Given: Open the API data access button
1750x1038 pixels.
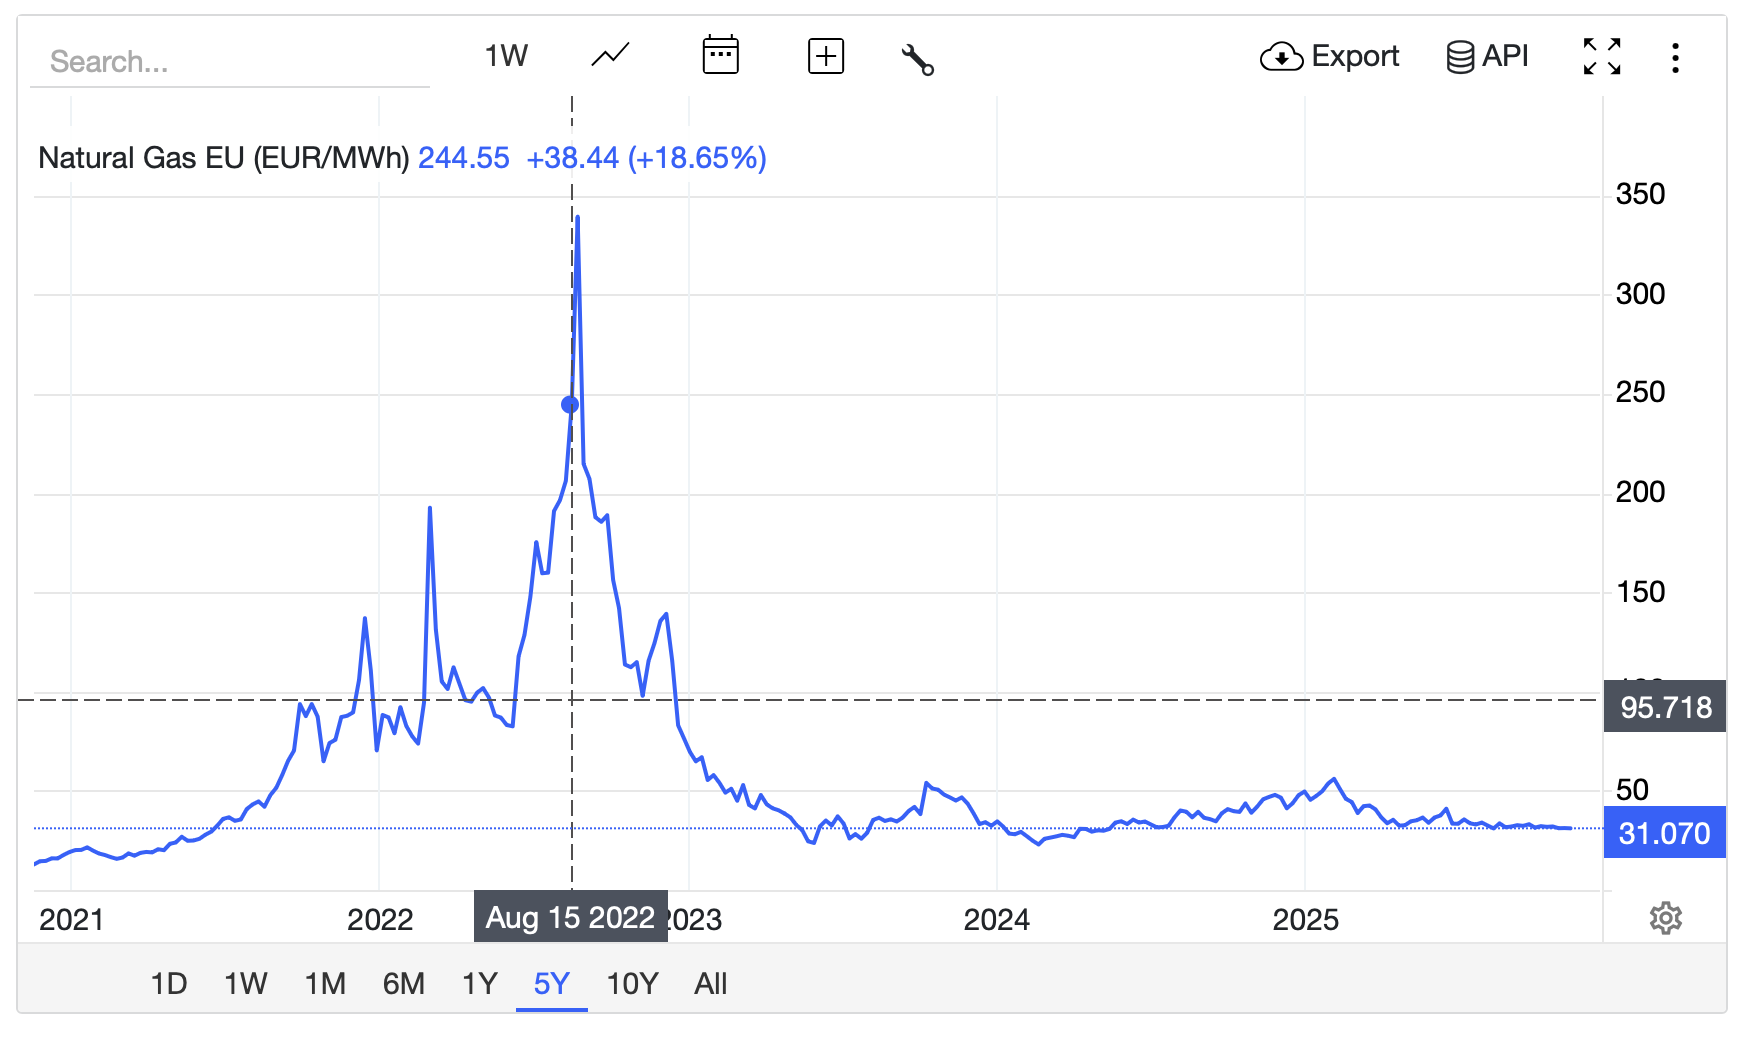Looking at the screenshot, I should click(x=1488, y=56).
